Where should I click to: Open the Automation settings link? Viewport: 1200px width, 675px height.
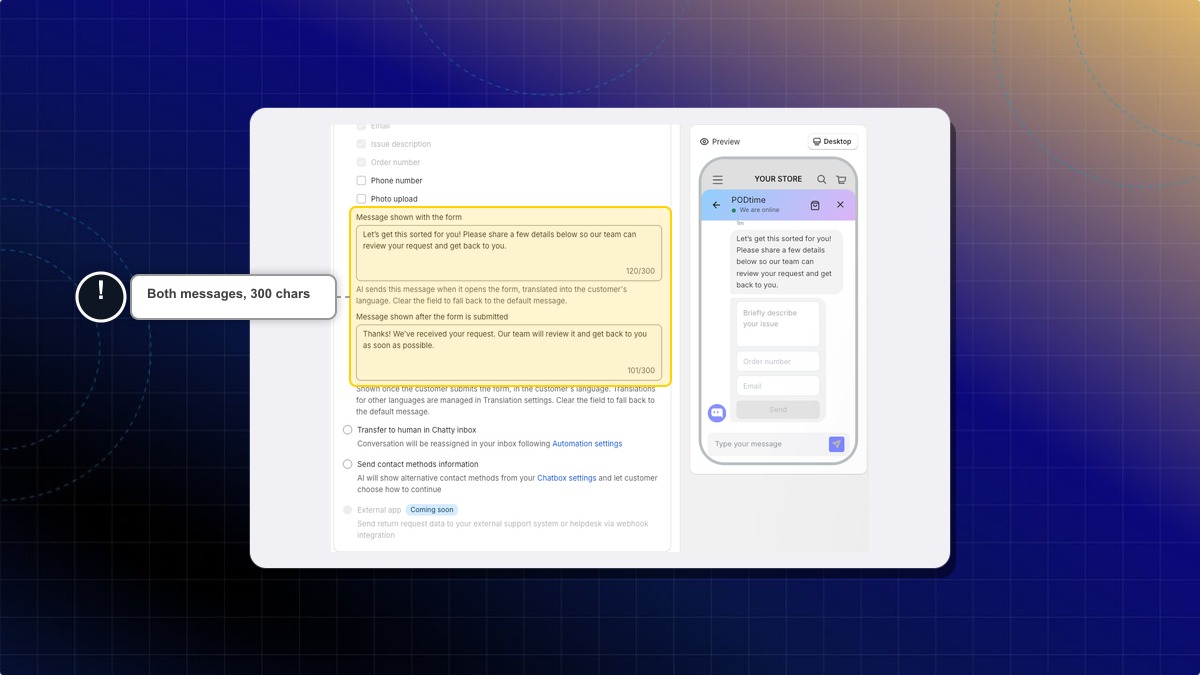[x=587, y=444]
